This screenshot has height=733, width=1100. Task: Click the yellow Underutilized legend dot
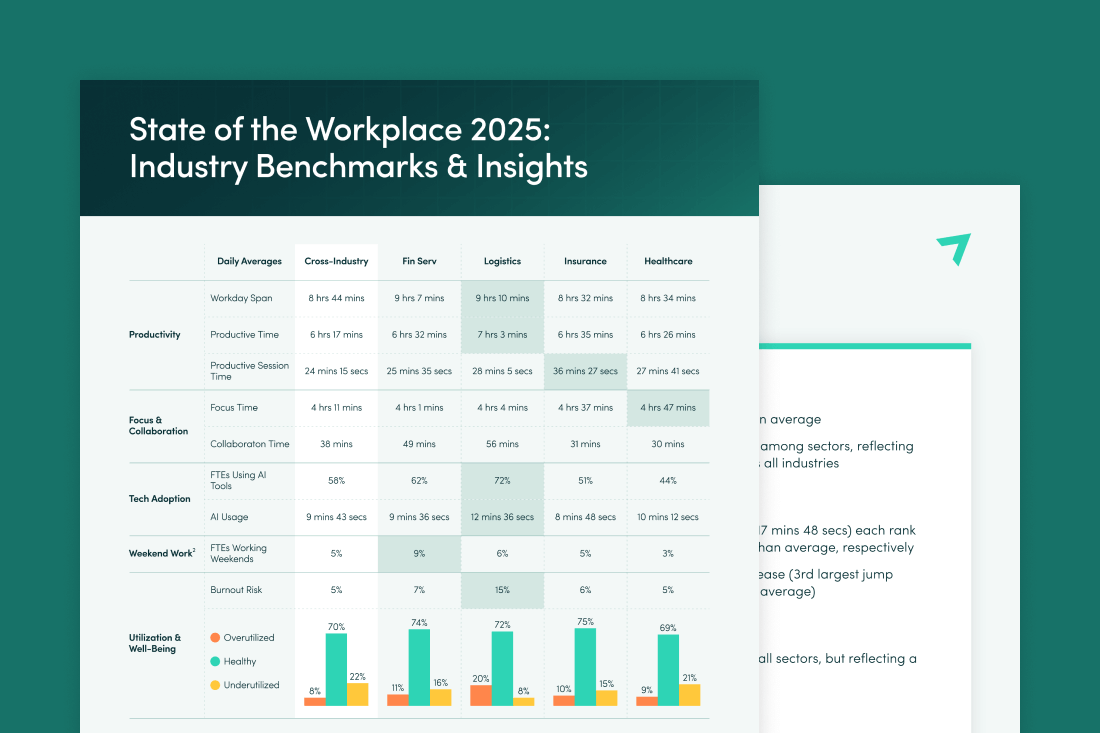(215, 685)
